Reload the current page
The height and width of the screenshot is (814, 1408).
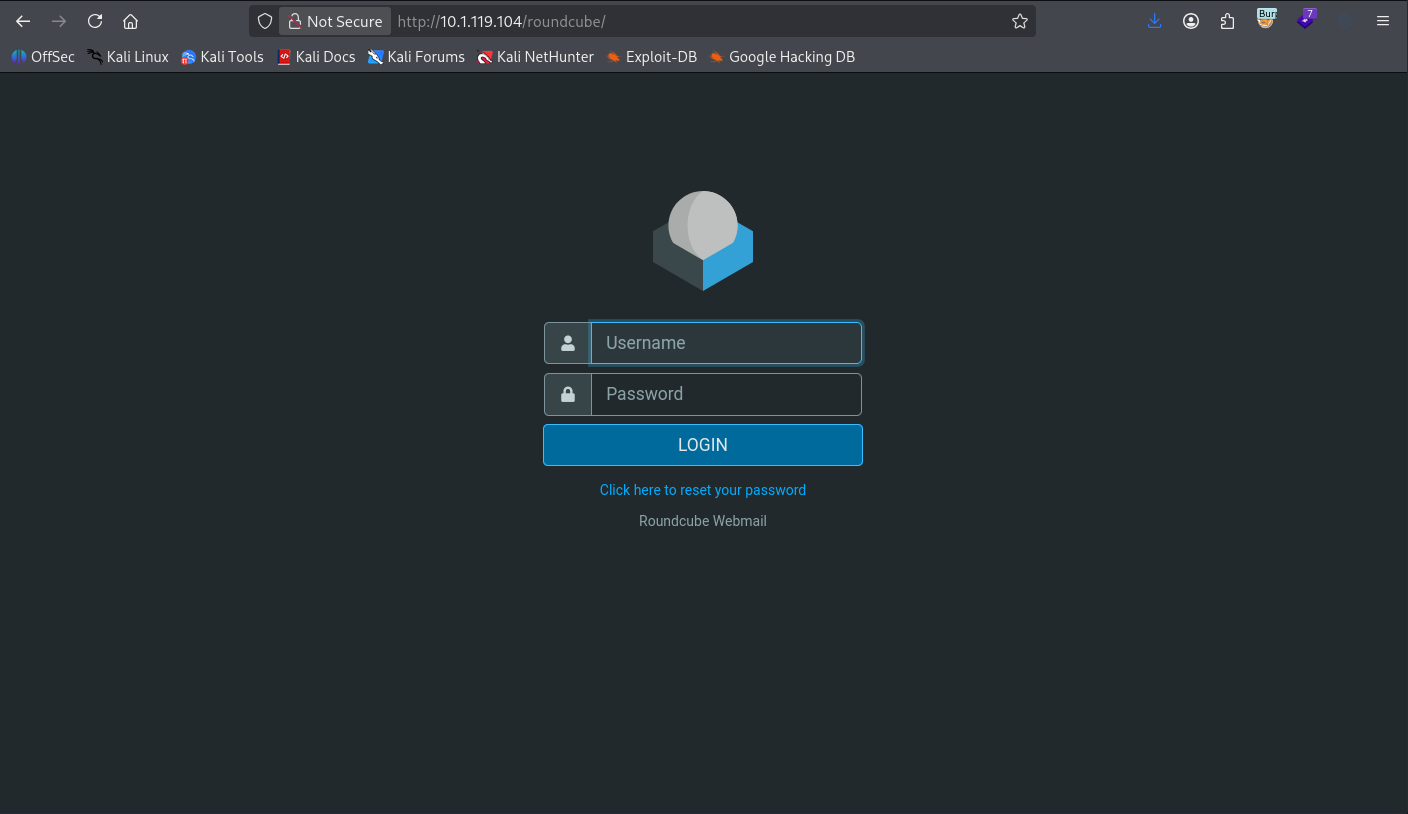[x=95, y=21]
